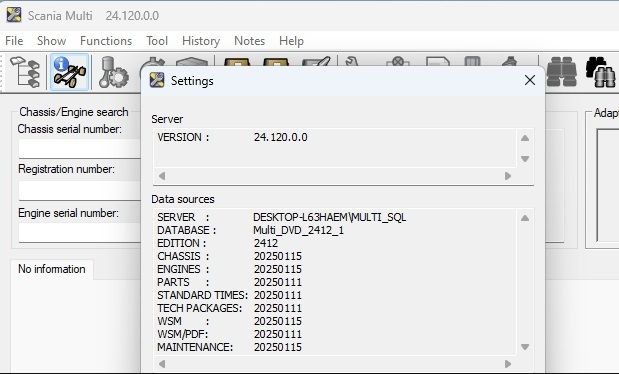Click the Settings dialog logo icon

(x=157, y=80)
